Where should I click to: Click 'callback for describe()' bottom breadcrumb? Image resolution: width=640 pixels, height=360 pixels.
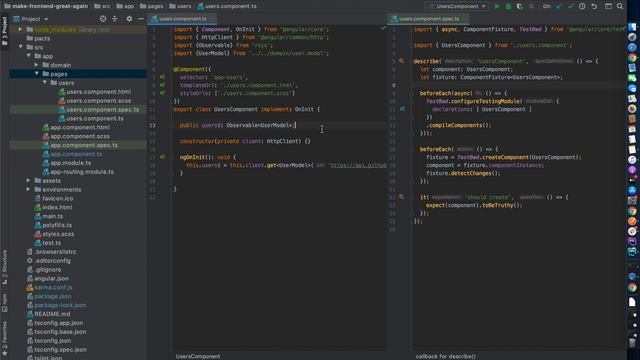click(x=446, y=356)
